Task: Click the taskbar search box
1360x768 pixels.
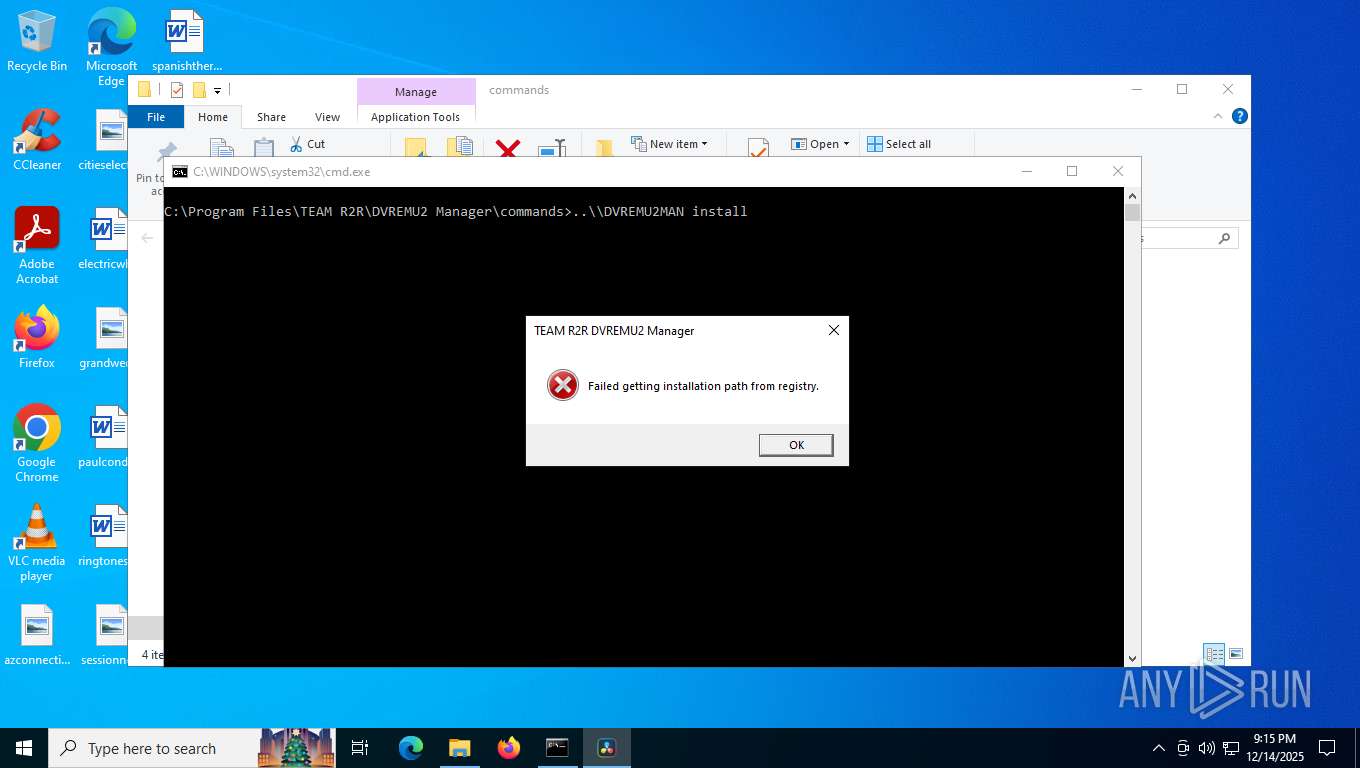Action: pyautogui.click(x=192, y=748)
